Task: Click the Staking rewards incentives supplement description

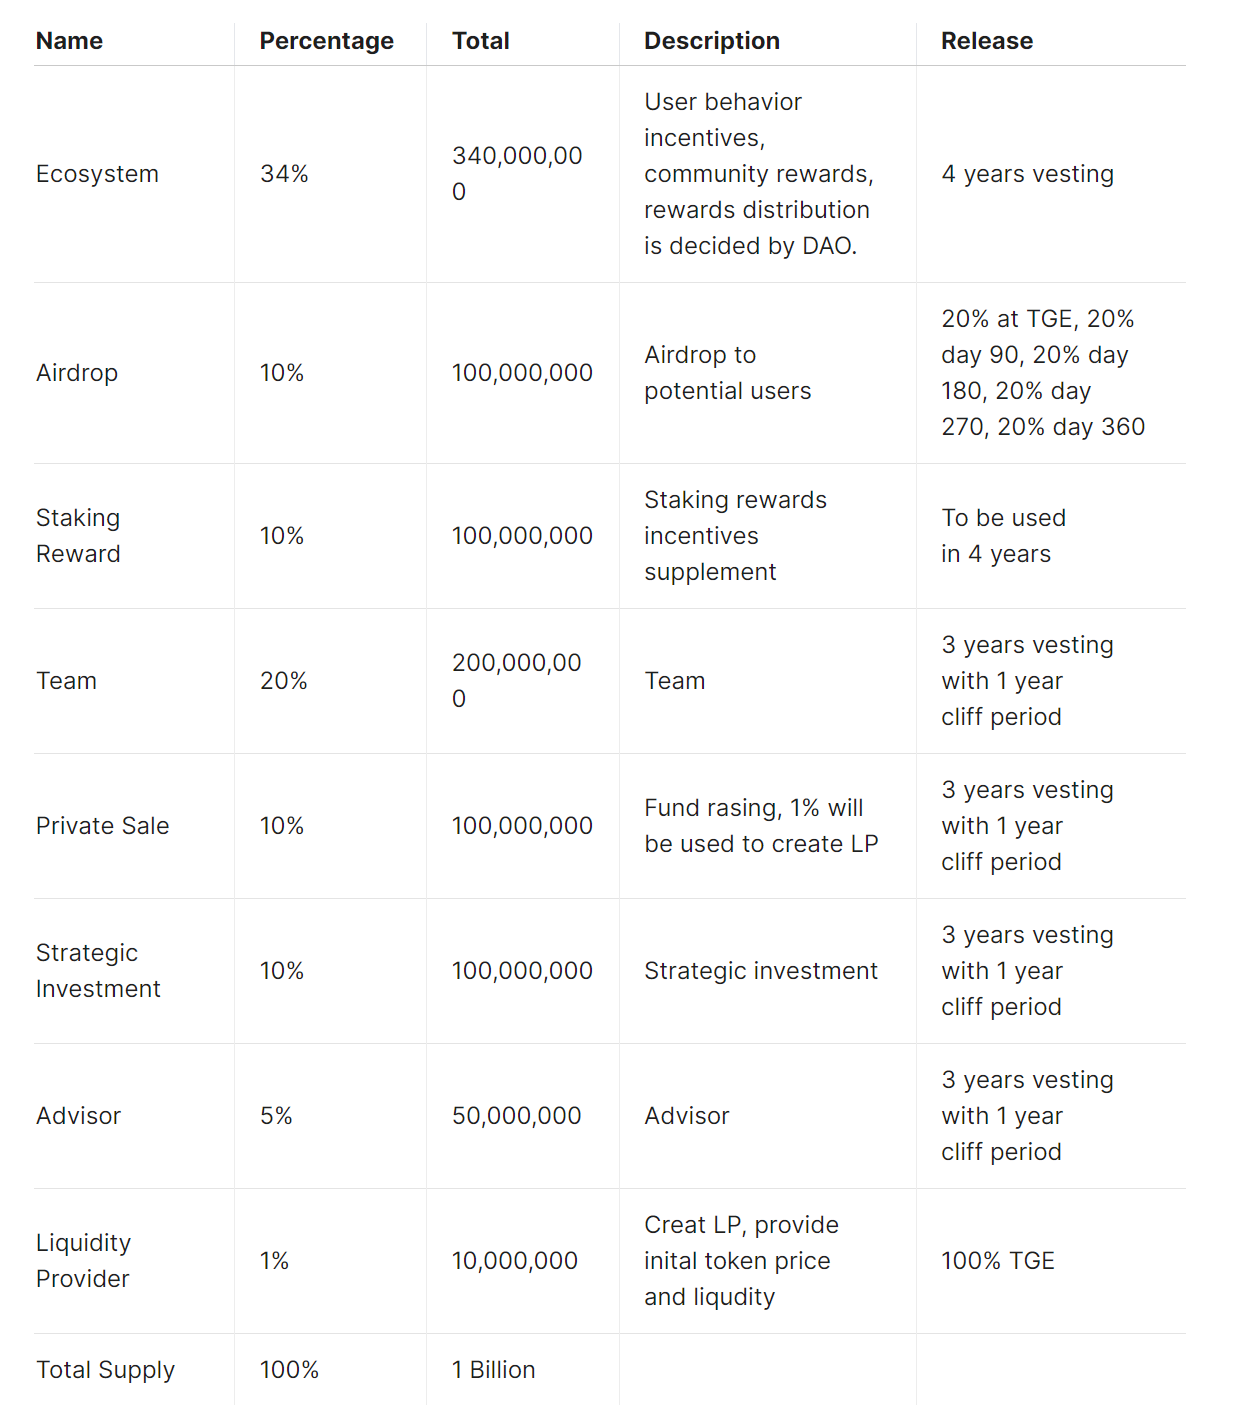Action: [735, 536]
